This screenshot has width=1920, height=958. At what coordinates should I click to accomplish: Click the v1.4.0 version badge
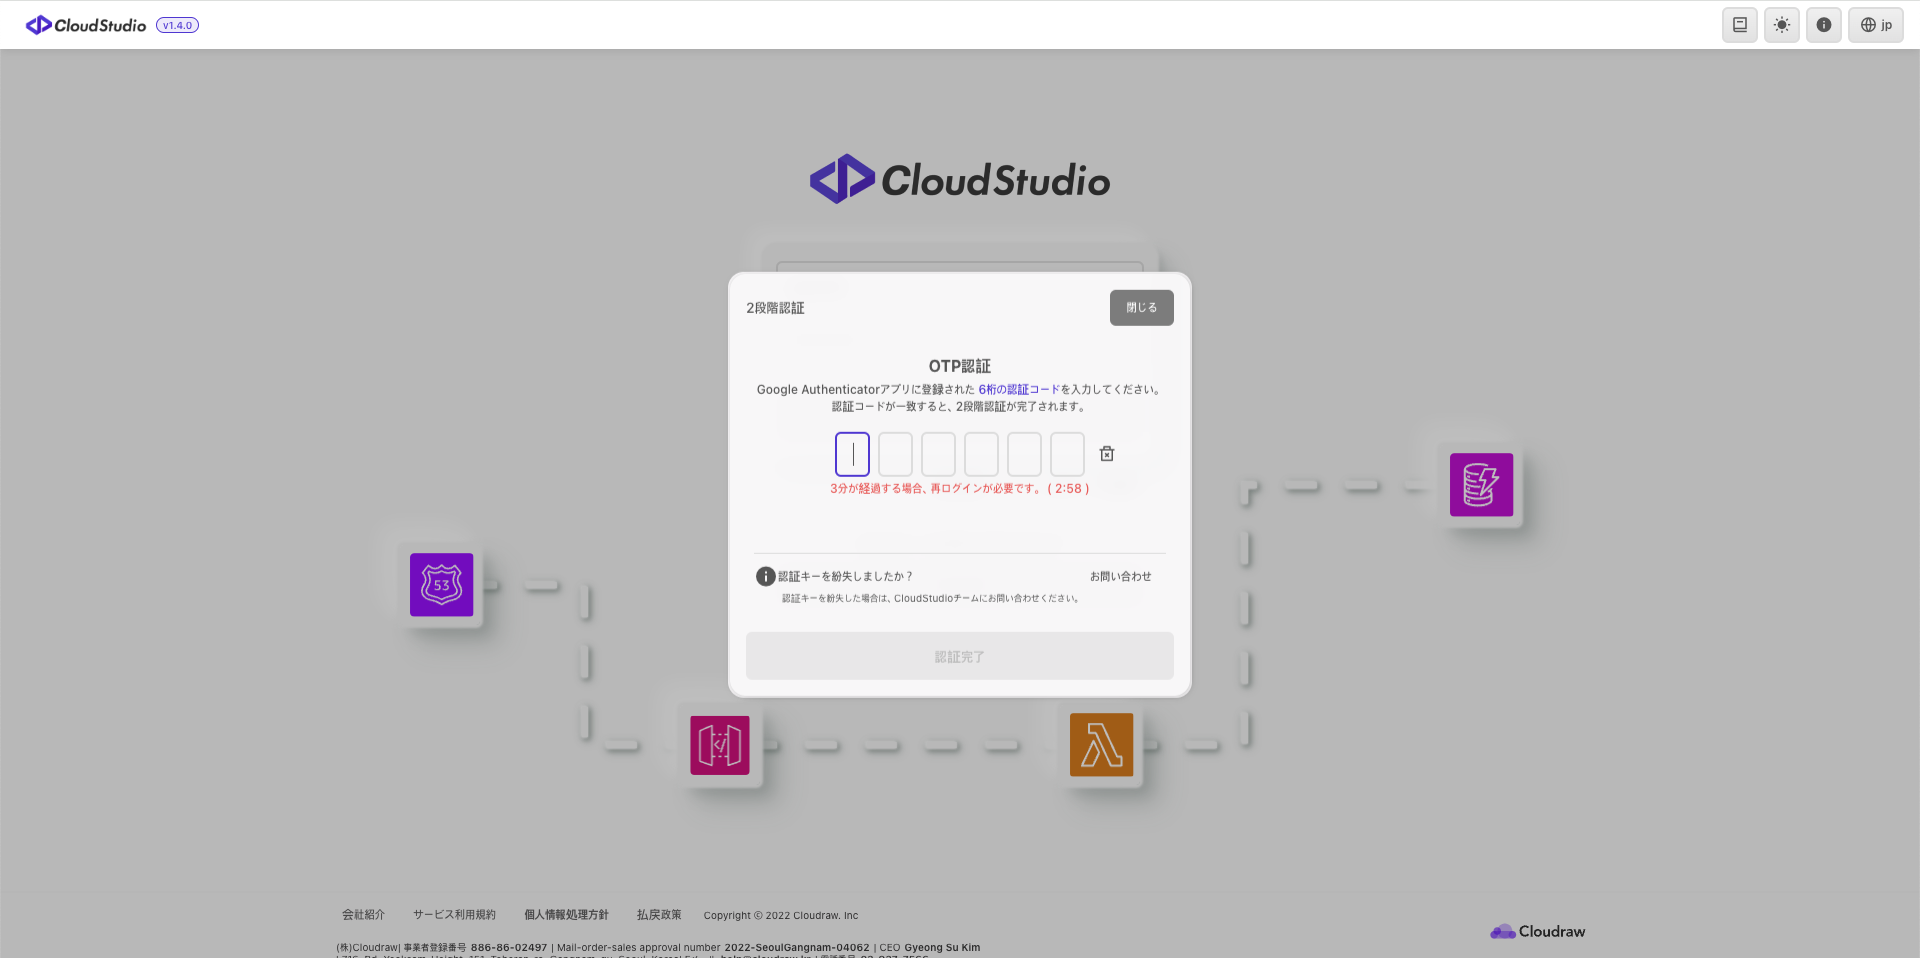coord(177,25)
